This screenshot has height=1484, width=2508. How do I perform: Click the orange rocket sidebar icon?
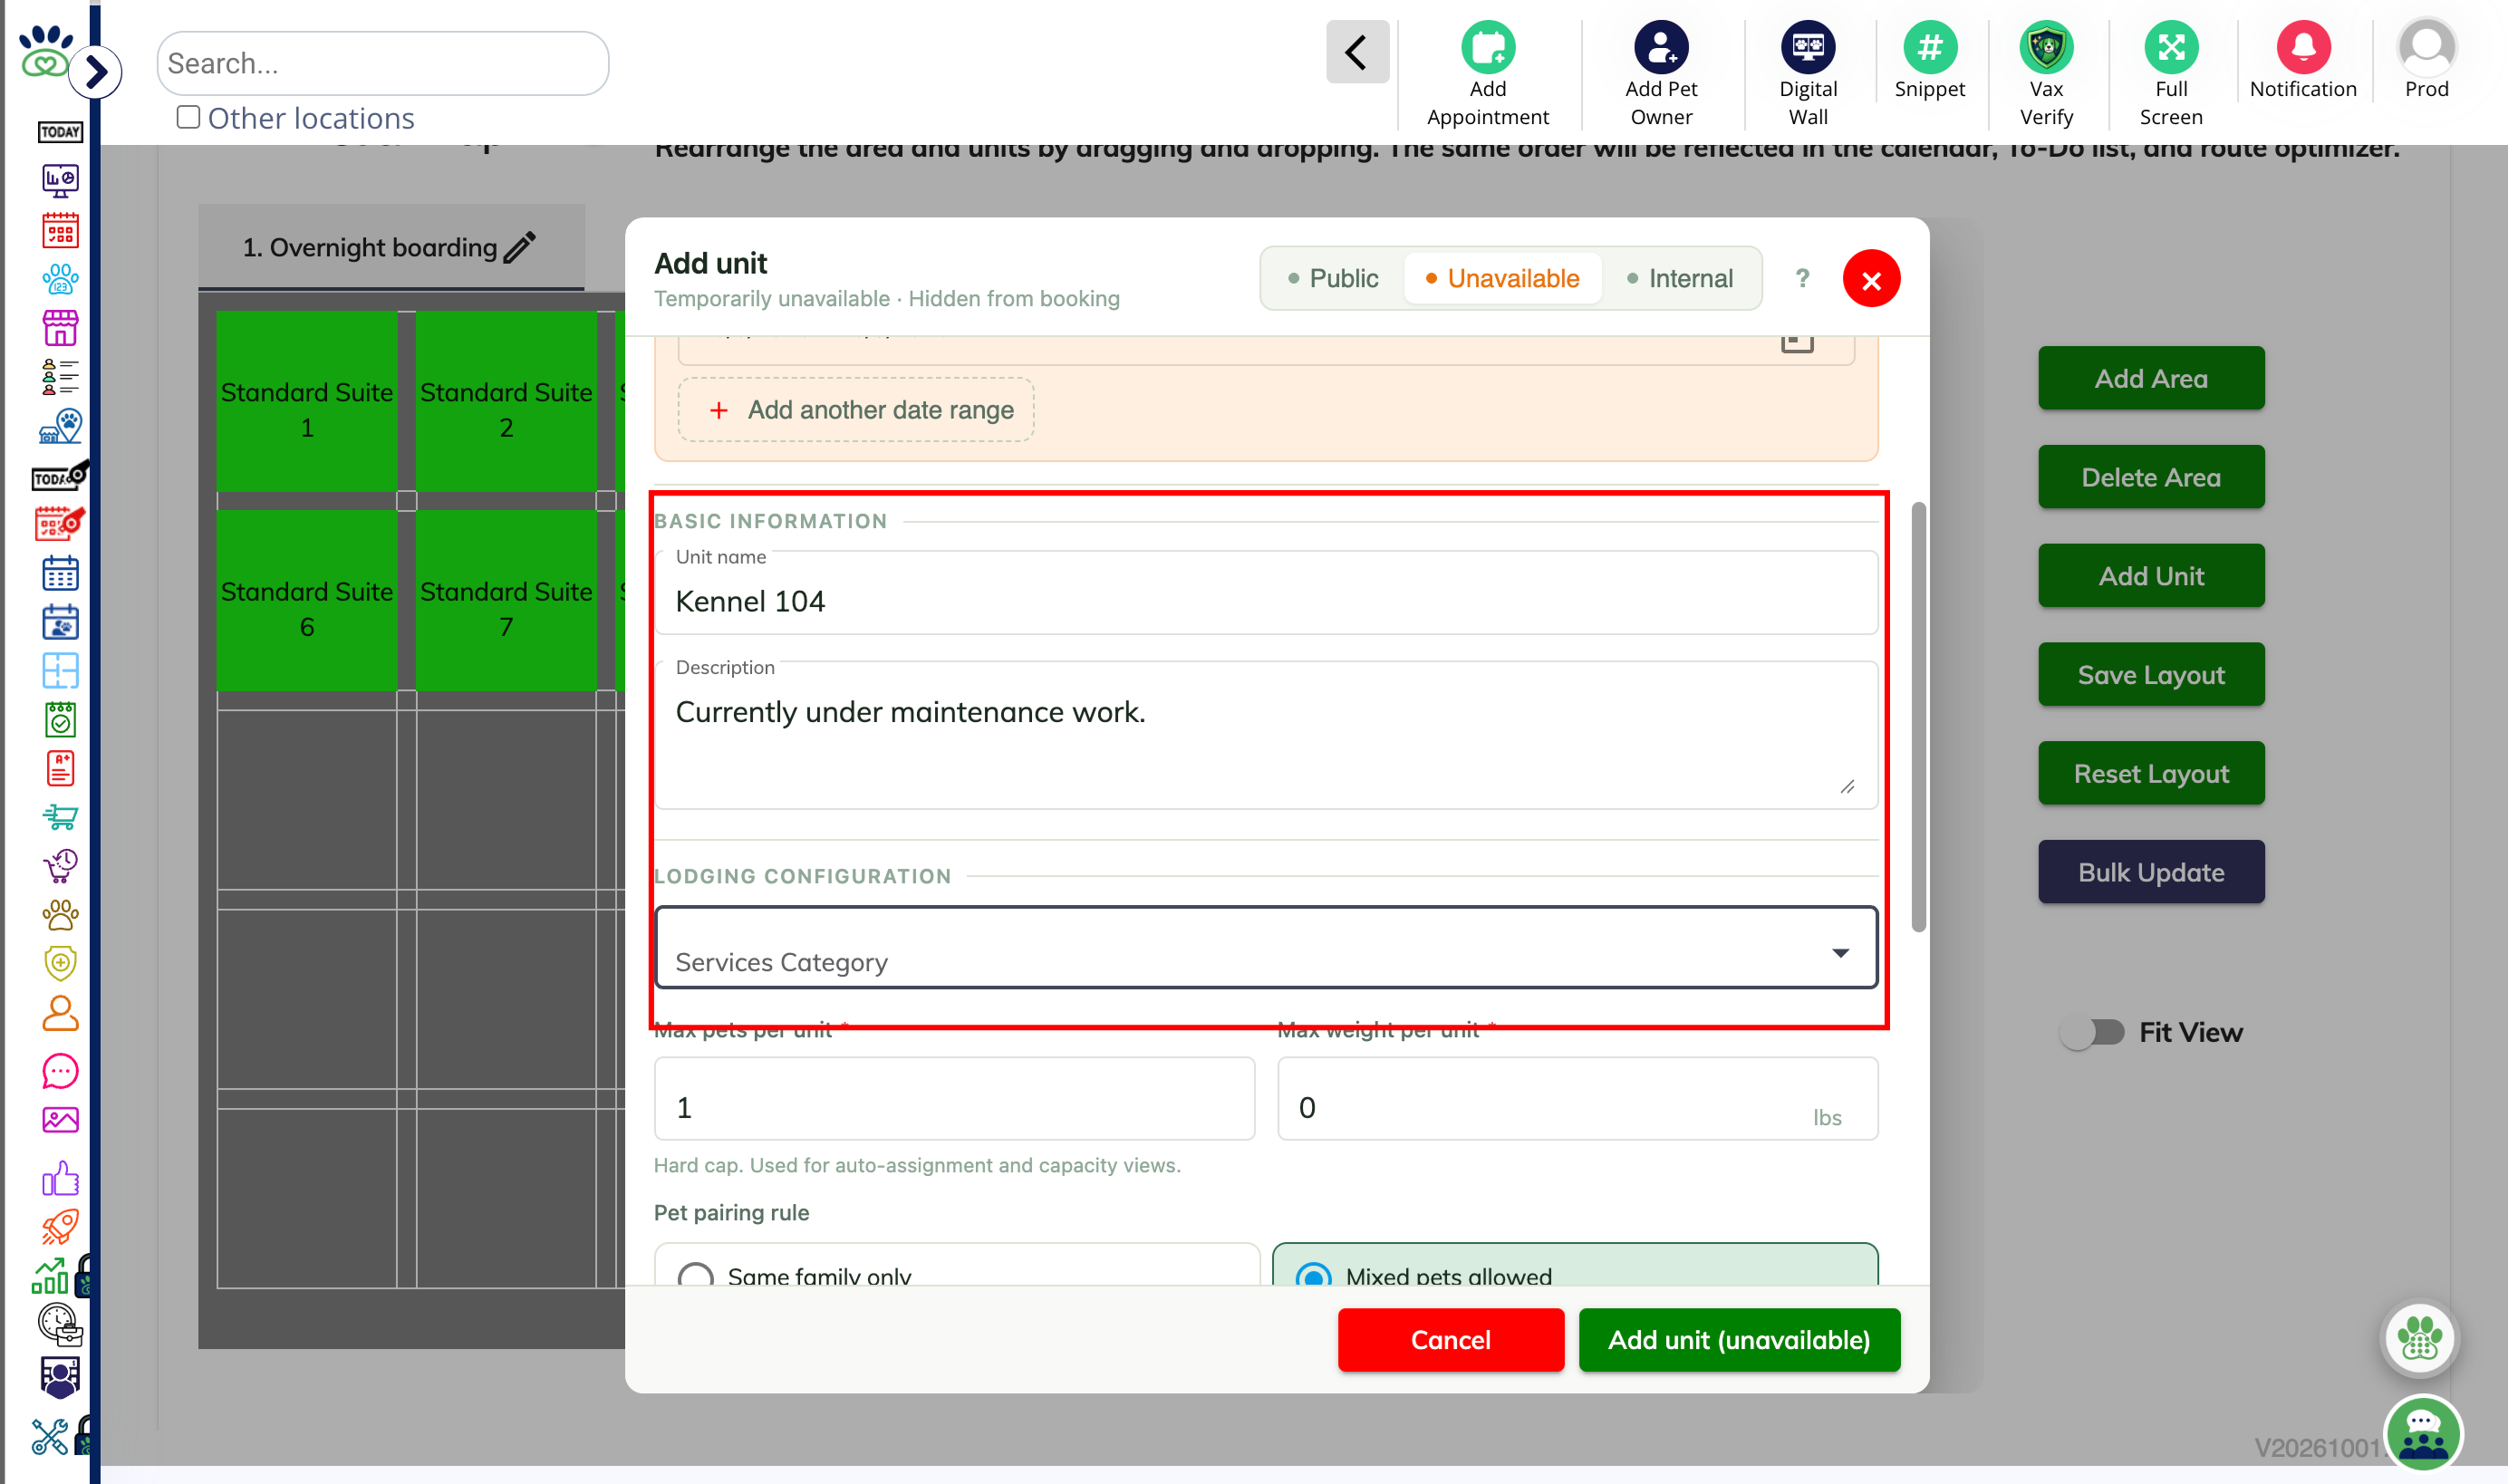(60, 1227)
